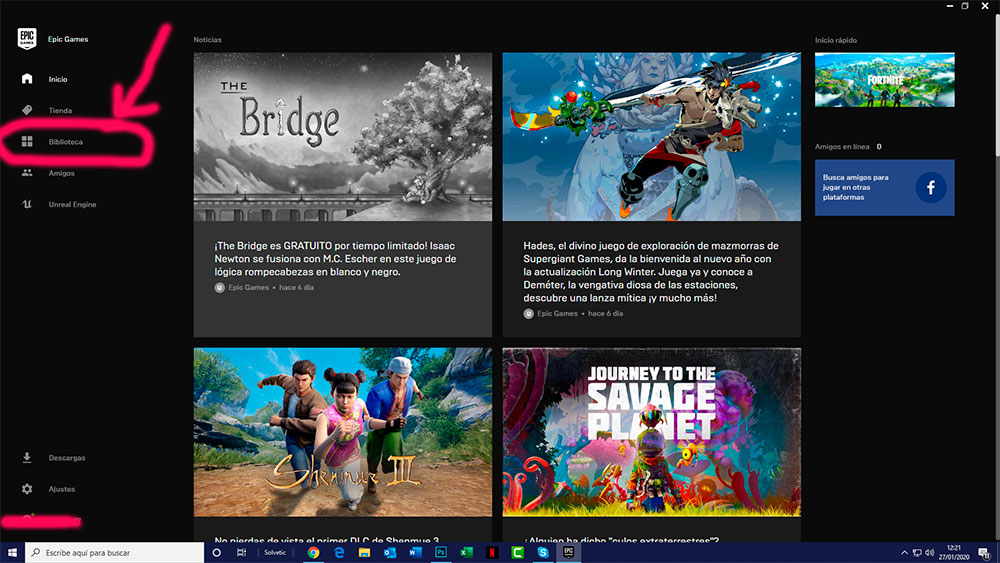Viewport: 1000px width, 563px height.
Task: Click the Solvetic taskbar toolbar label
Action: point(275,552)
